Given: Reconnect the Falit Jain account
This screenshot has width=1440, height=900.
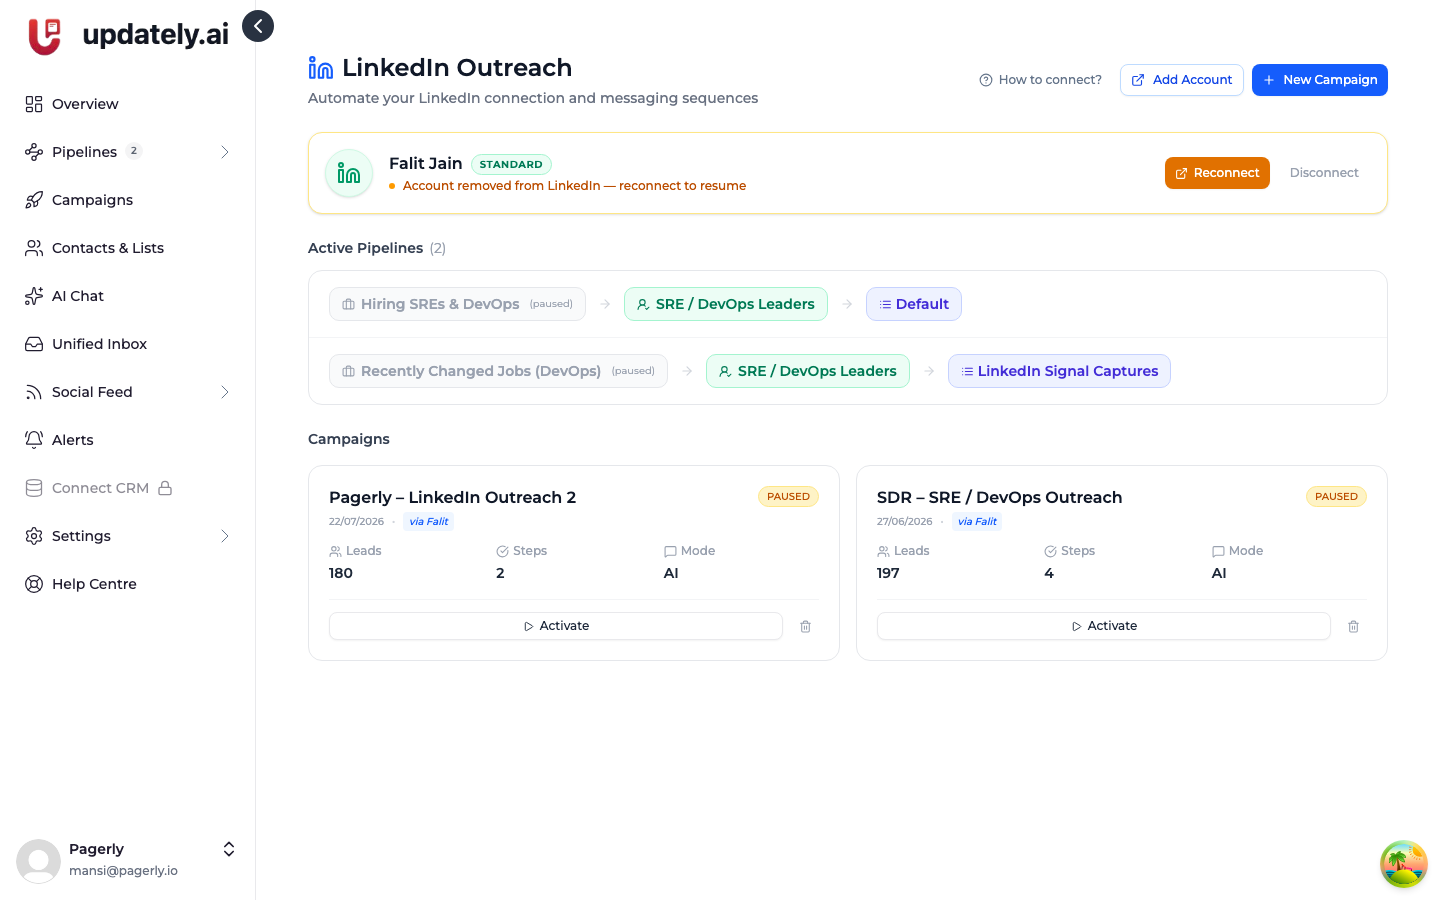Looking at the screenshot, I should [x=1217, y=173].
